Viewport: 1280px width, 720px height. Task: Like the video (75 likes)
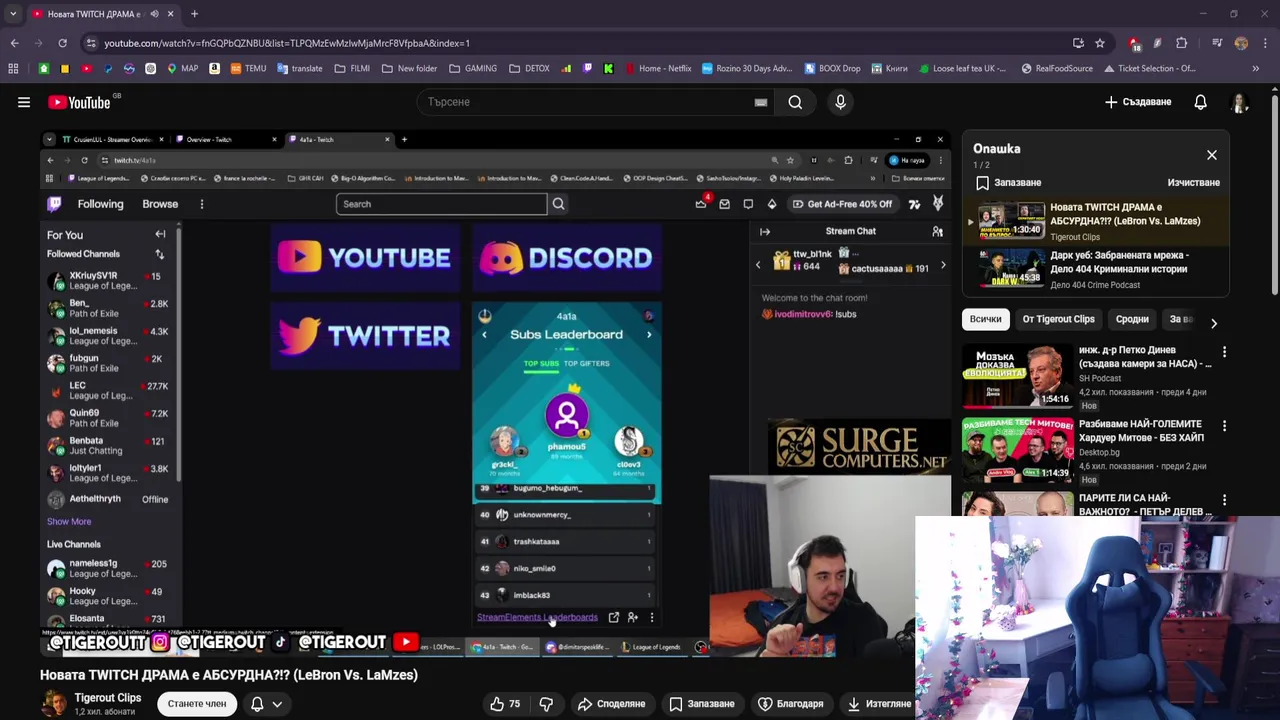point(505,704)
